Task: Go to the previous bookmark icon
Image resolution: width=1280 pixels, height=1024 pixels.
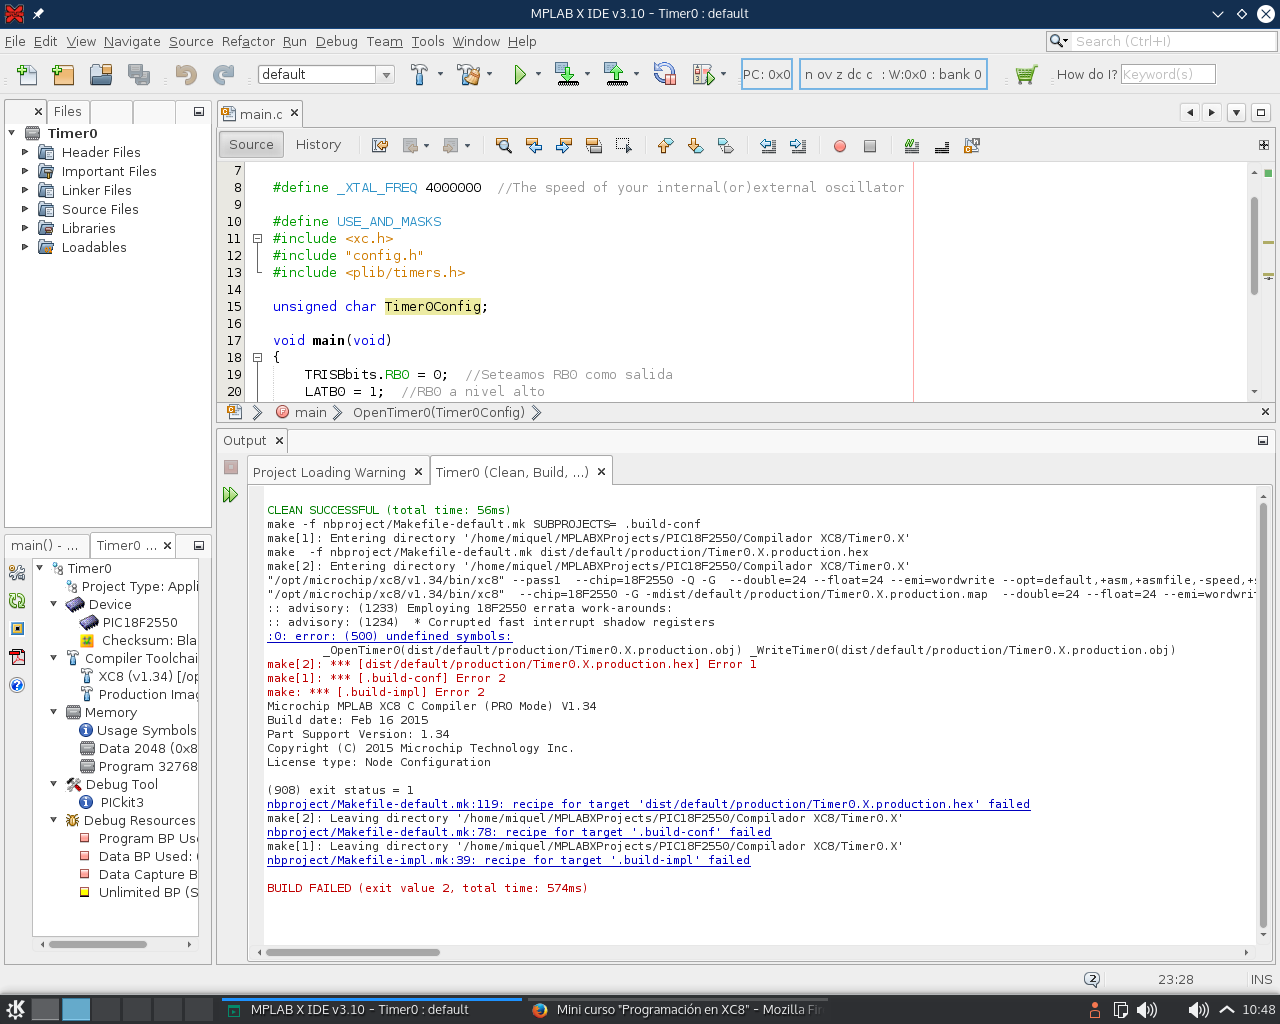Action: pos(666,146)
